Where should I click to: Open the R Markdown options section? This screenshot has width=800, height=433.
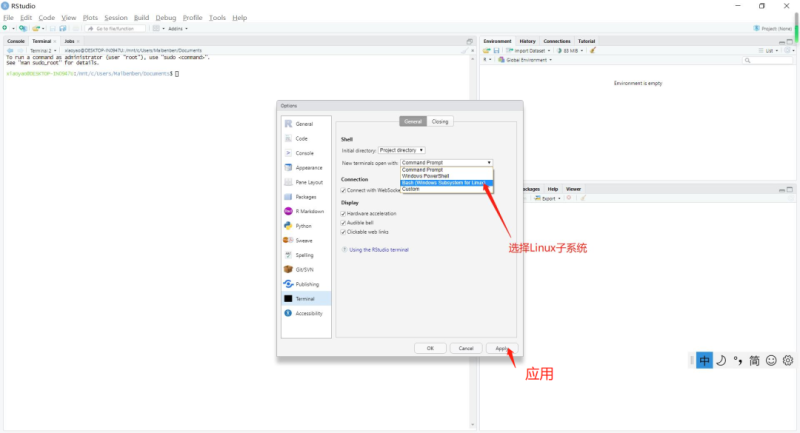tap(304, 211)
